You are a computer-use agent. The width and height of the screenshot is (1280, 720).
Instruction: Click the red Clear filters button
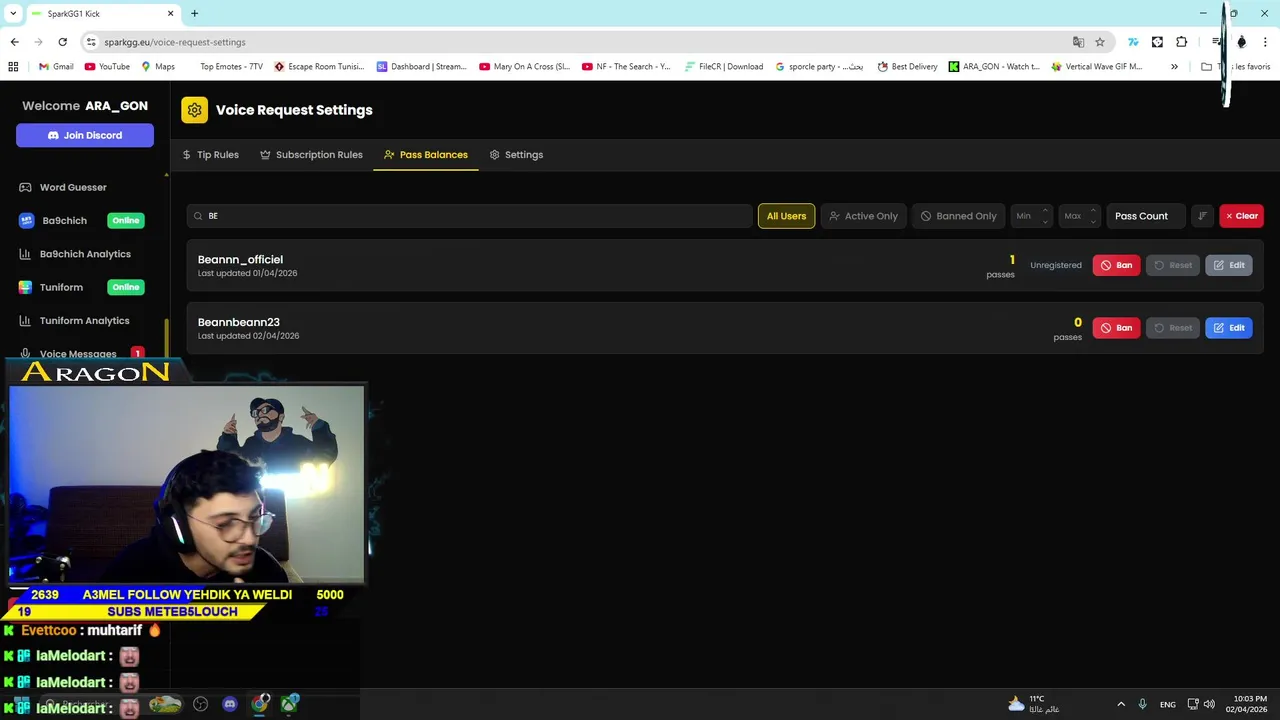click(x=1241, y=216)
